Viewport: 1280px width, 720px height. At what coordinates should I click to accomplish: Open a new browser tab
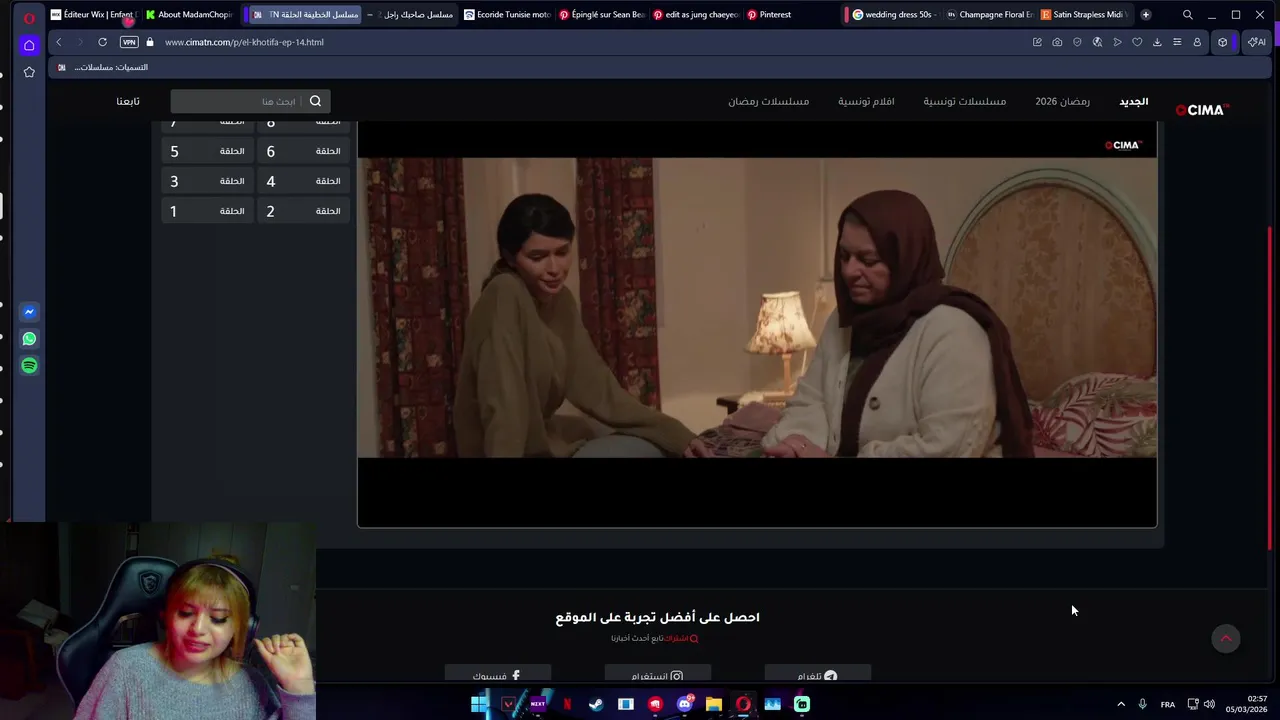pyautogui.click(x=1145, y=15)
